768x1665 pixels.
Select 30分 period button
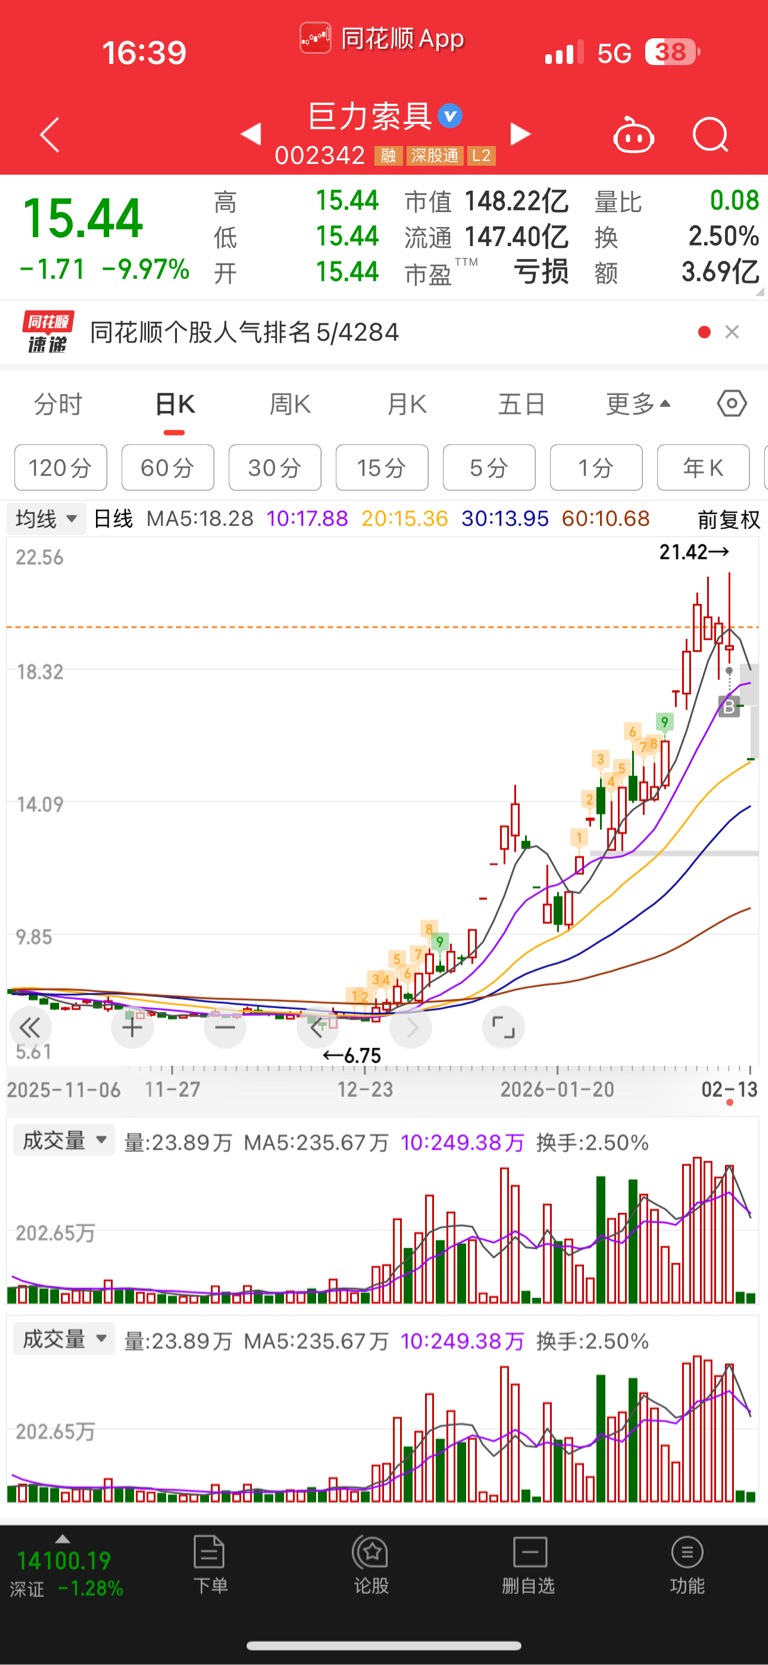click(x=275, y=467)
